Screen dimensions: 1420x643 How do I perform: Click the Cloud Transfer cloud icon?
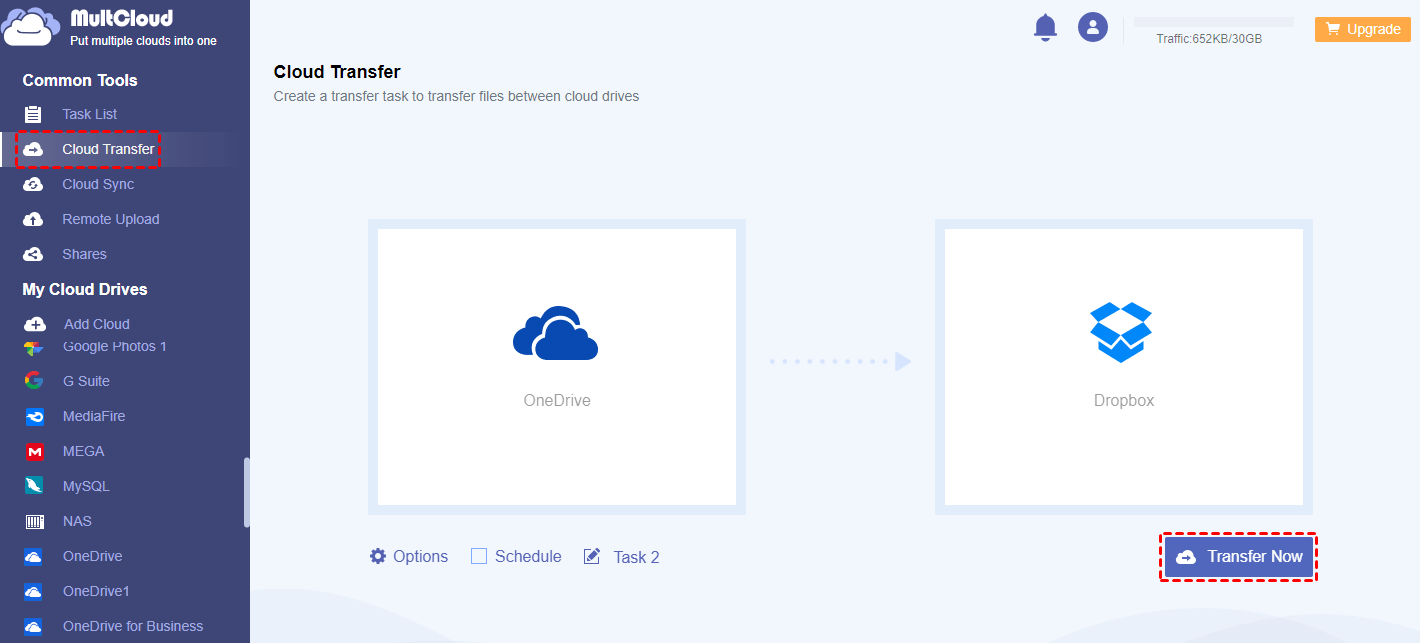(x=33, y=149)
